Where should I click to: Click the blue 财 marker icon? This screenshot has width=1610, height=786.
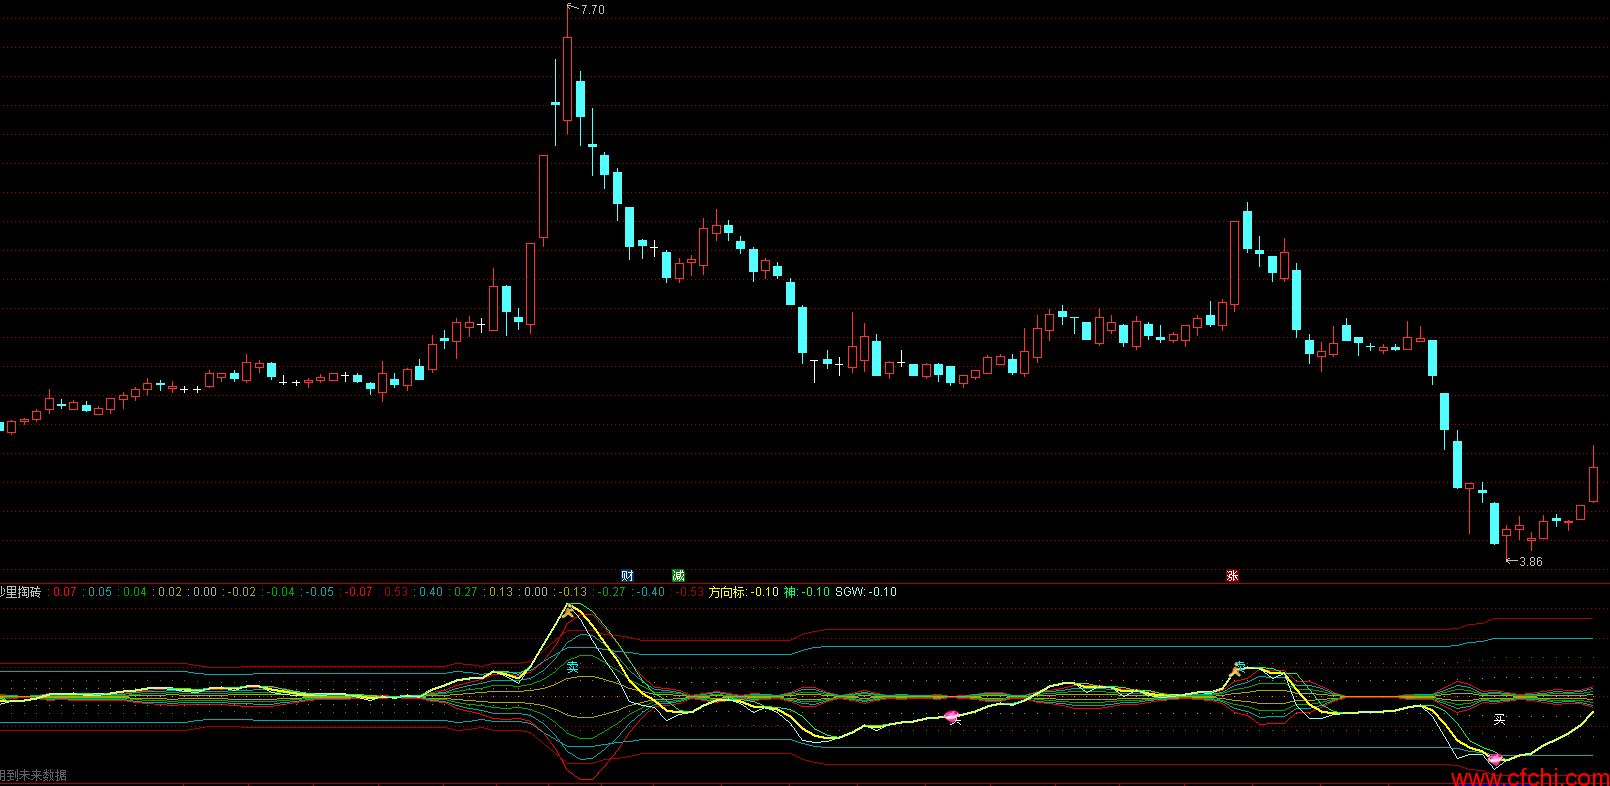pyautogui.click(x=627, y=576)
